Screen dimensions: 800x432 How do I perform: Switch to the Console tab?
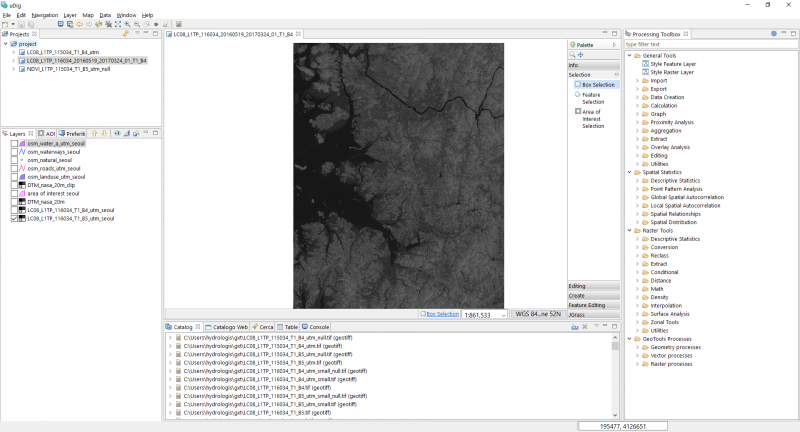pos(318,327)
